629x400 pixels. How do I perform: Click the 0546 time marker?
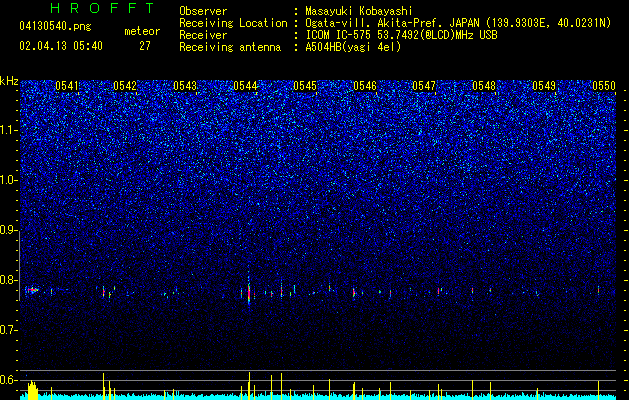(365, 86)
